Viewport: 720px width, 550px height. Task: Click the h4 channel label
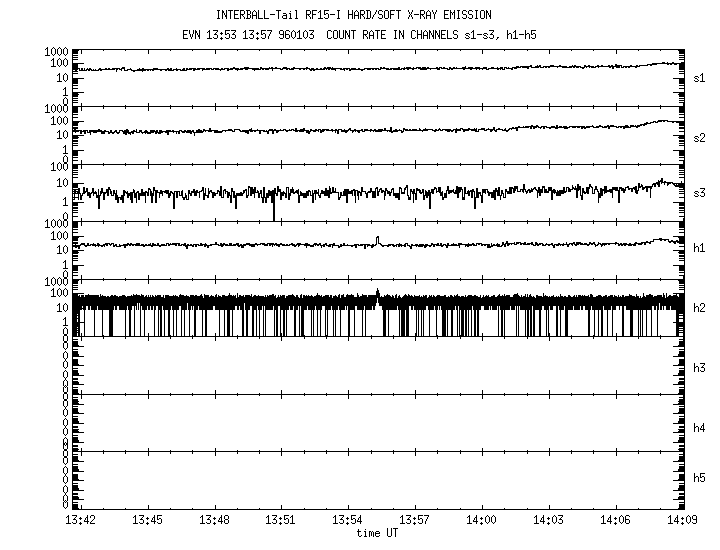coord(699,428)
